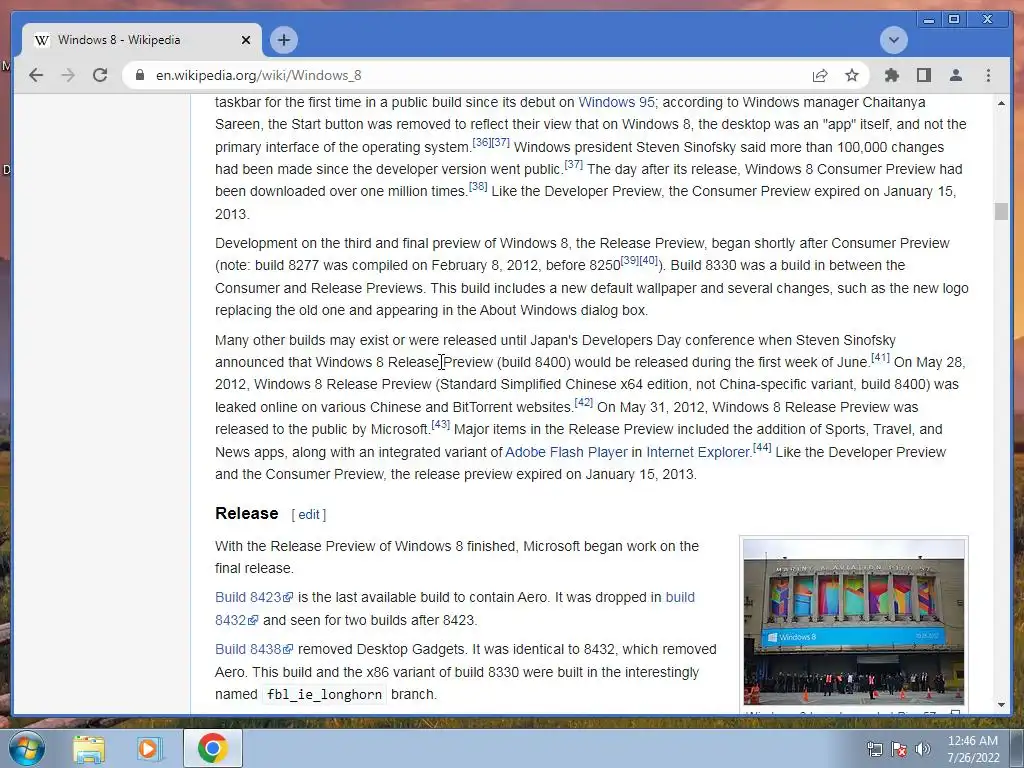Open citation [38] reference

point(478,186)
